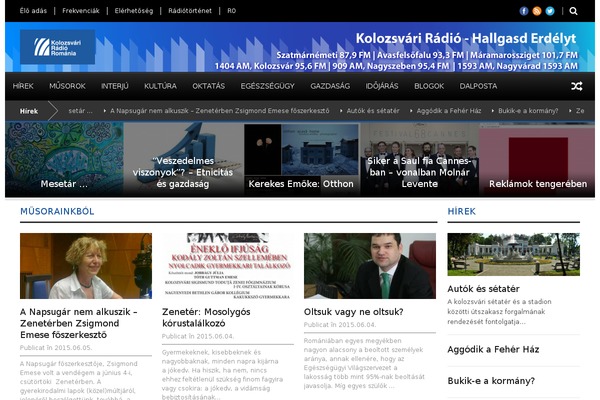Open the HÍREK menu
The image size is (600, 400).
[23, 86]
